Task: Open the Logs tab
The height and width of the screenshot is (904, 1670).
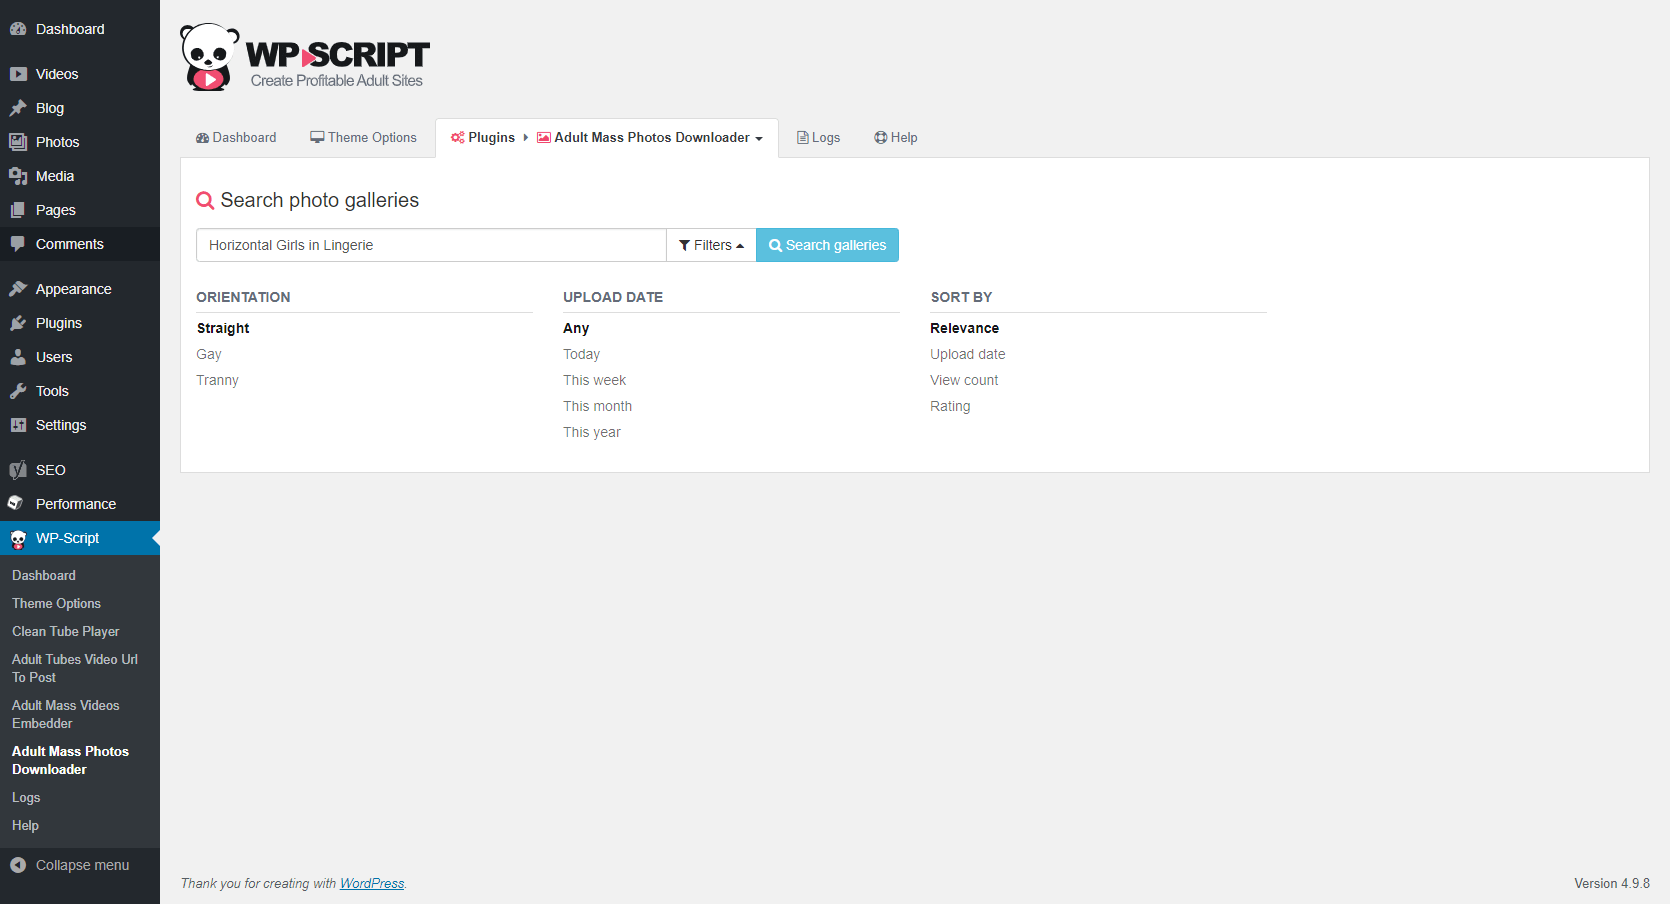Action: click(x=818, y=138)
